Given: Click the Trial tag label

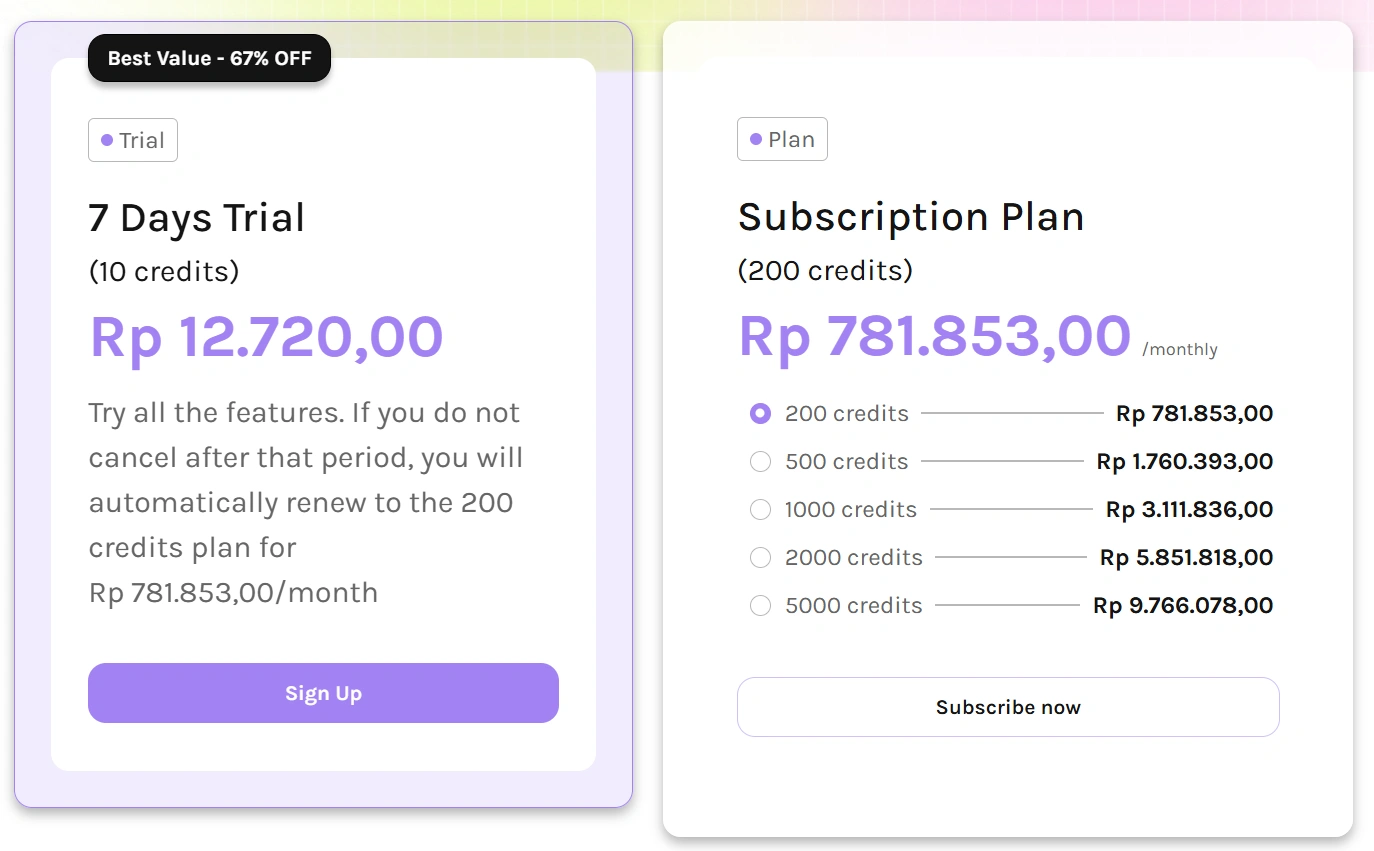Looking at the screenshot, I should 133,141.
